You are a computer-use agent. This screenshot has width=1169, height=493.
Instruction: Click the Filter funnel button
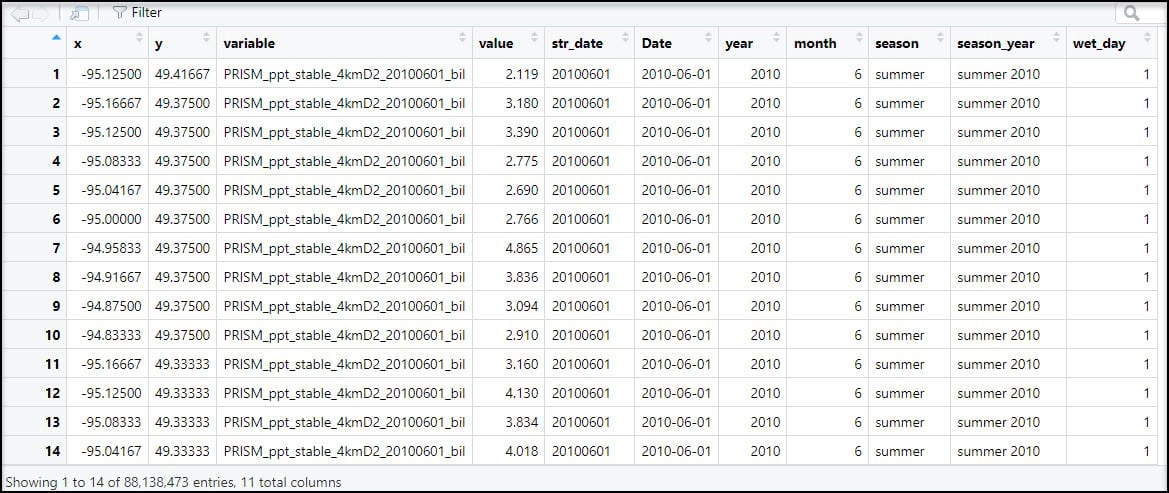click(137, 13)
